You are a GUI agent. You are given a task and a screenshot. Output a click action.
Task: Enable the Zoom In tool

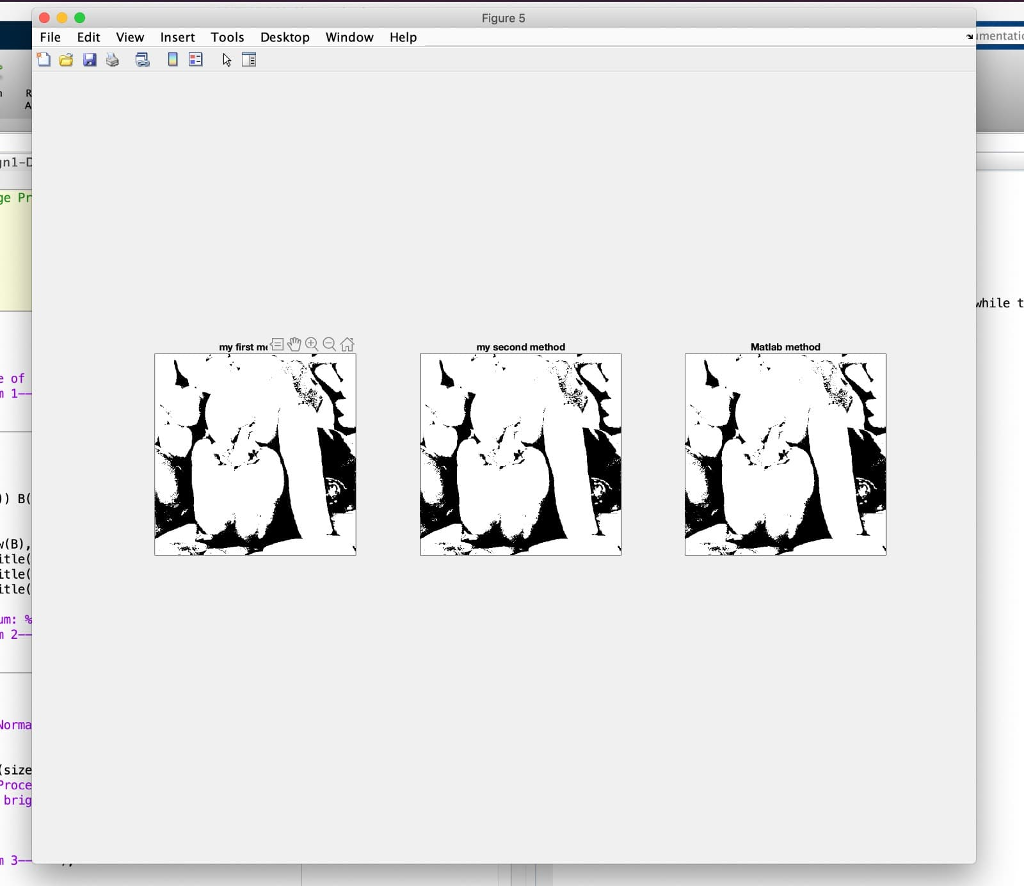(x=311, y=344)
